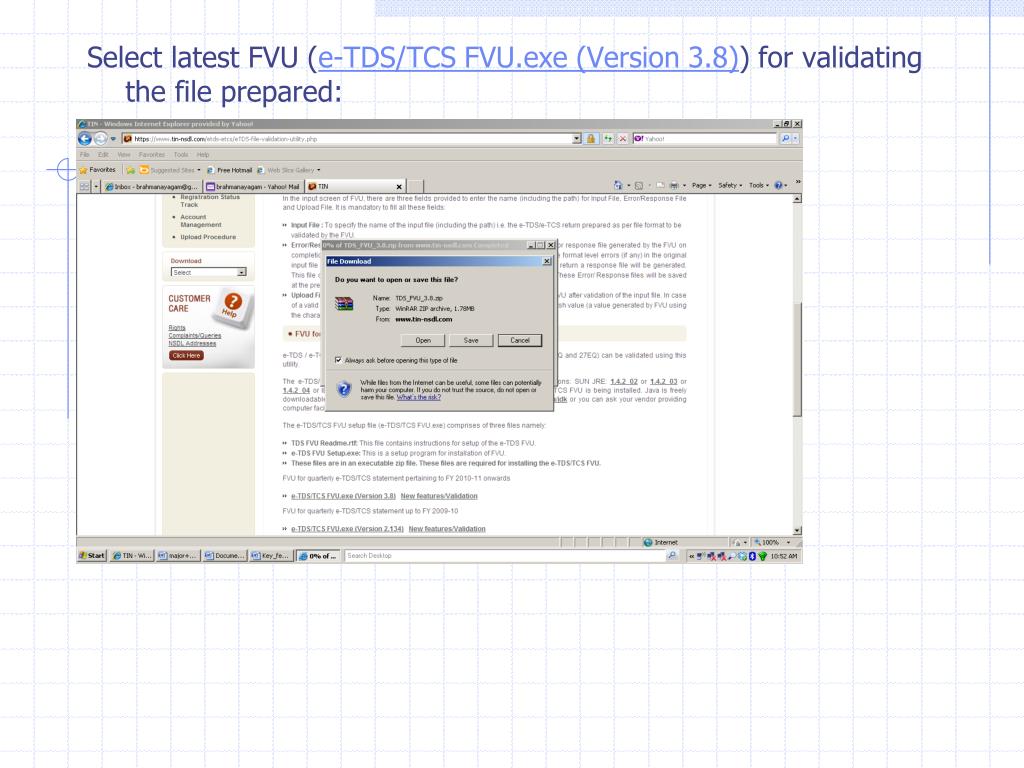
Task: Click the Bluetooth icon in system tray
Action: (752, 556)
